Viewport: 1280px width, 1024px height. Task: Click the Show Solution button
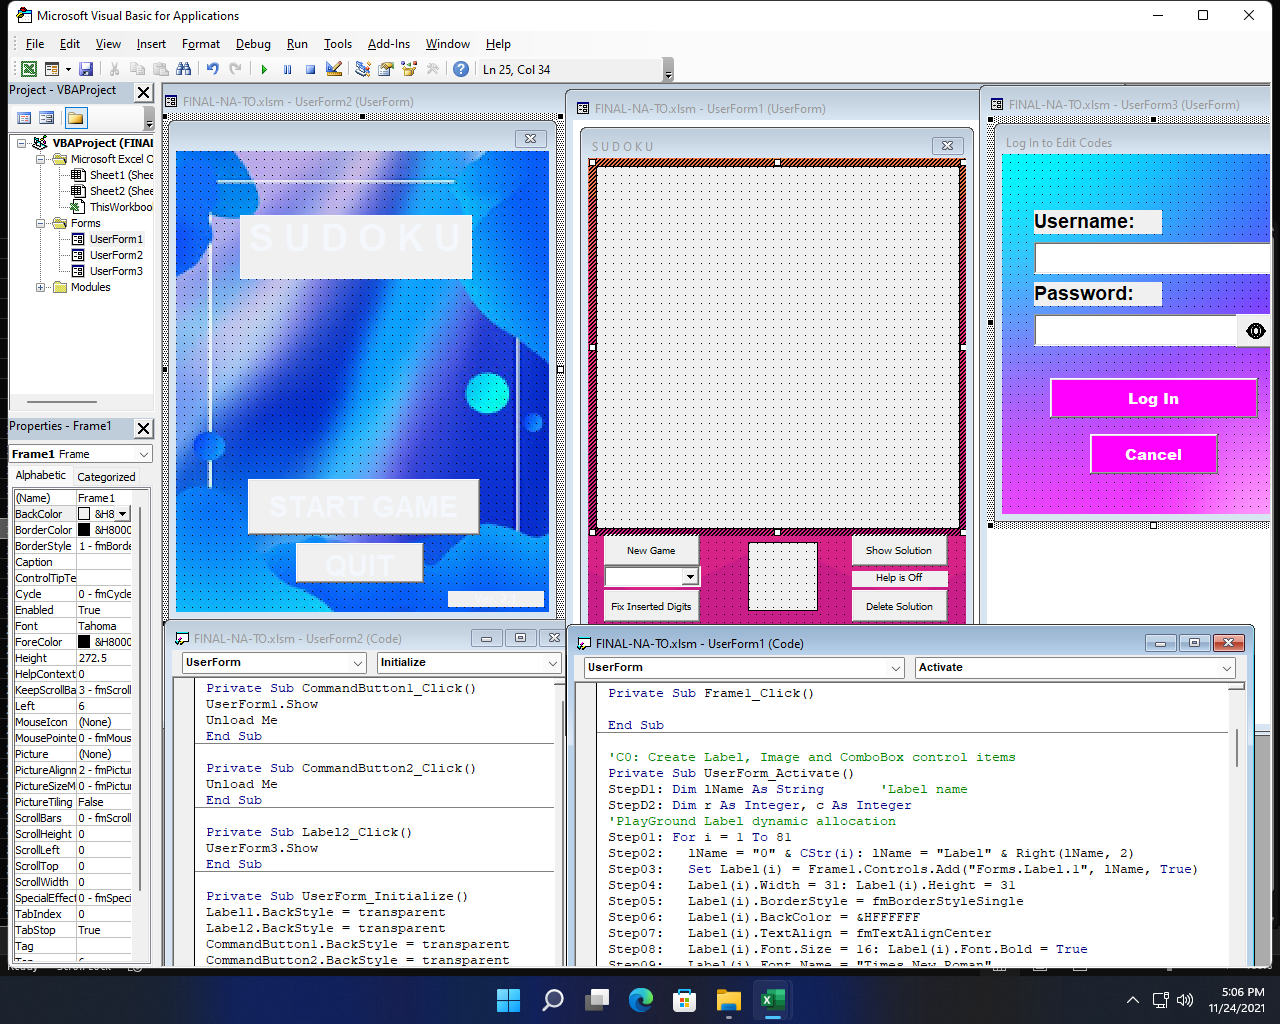(899, 551)
